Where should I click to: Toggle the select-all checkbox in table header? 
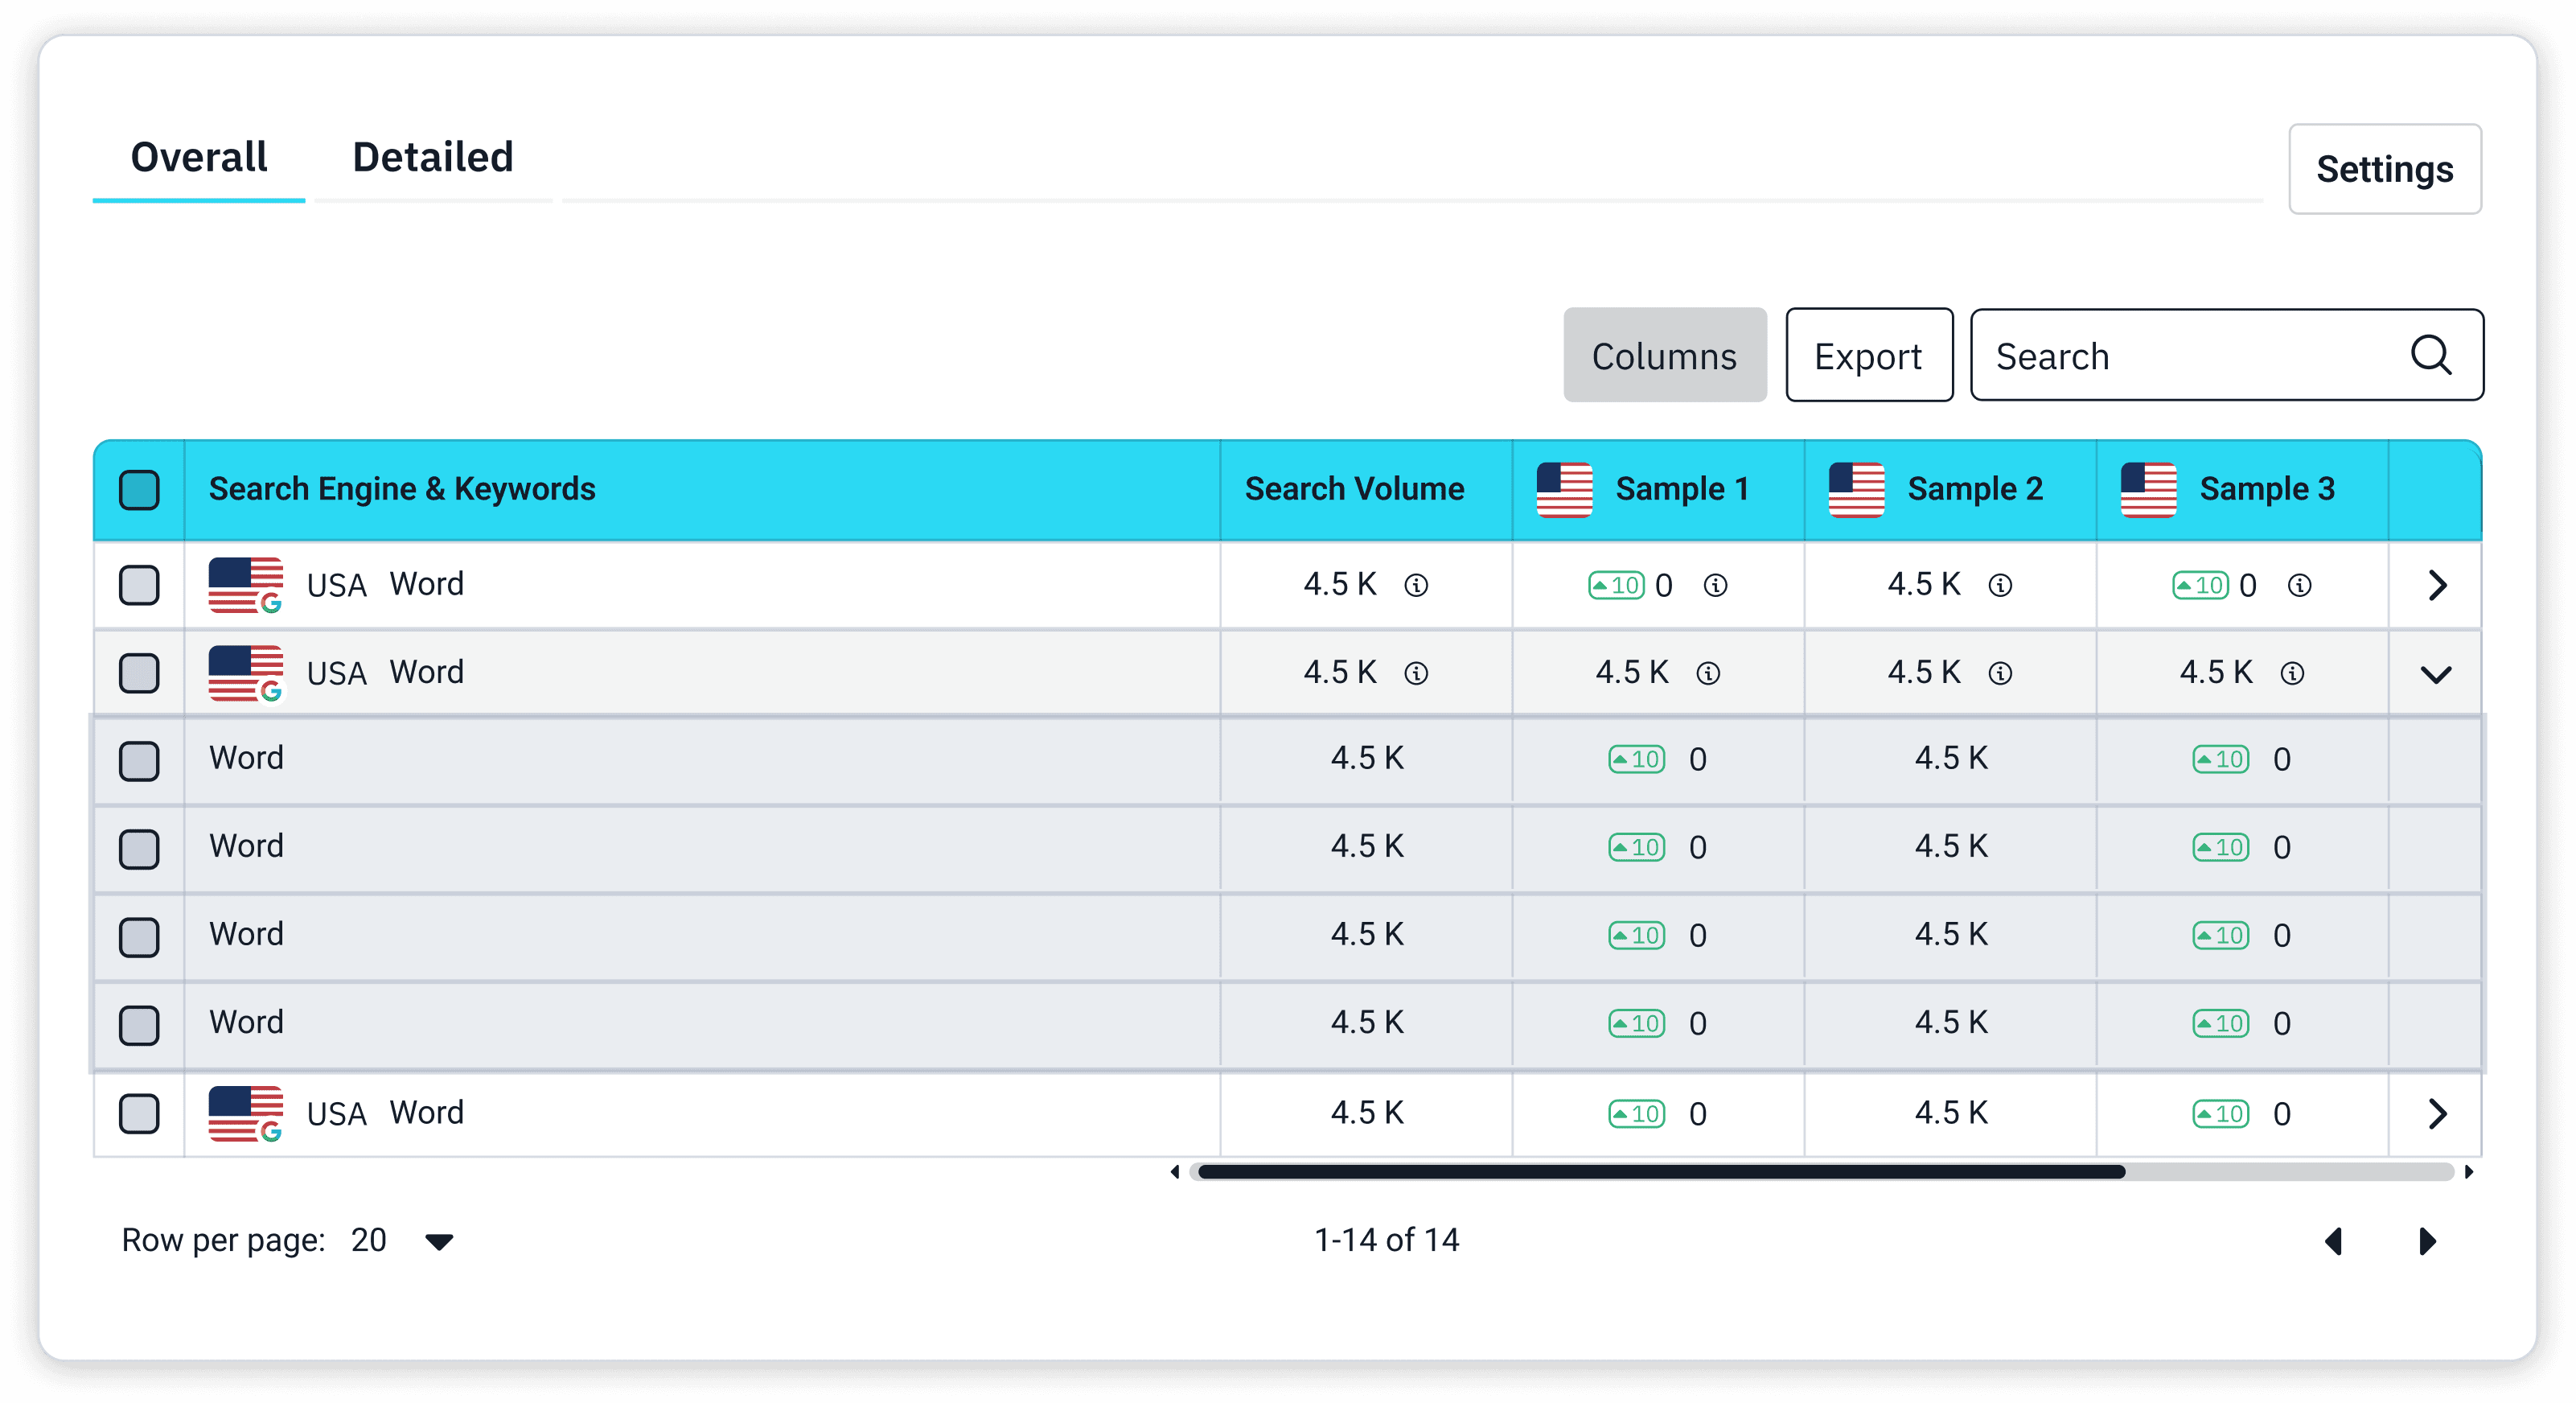(x=139, y=490)
